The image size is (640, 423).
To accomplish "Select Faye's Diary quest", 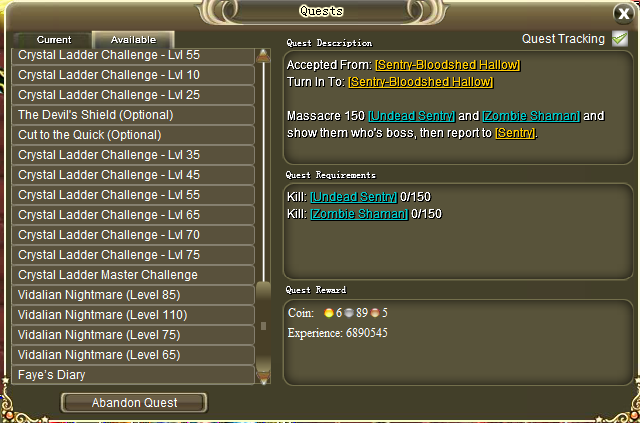I will tap(133, 375).
